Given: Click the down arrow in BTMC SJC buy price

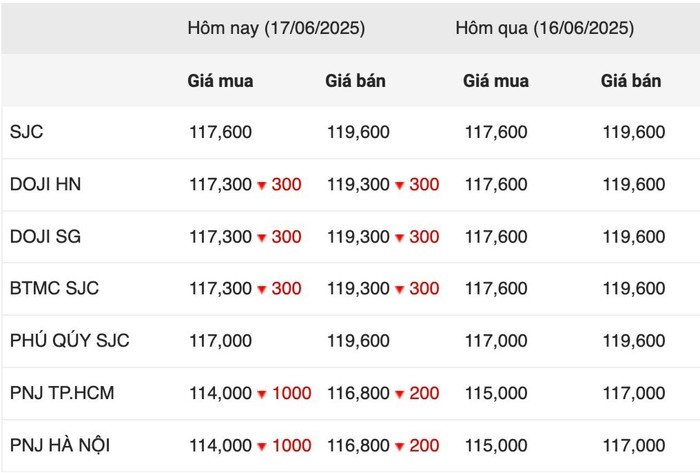Looking at the screenshot, I should click(262, 290).
